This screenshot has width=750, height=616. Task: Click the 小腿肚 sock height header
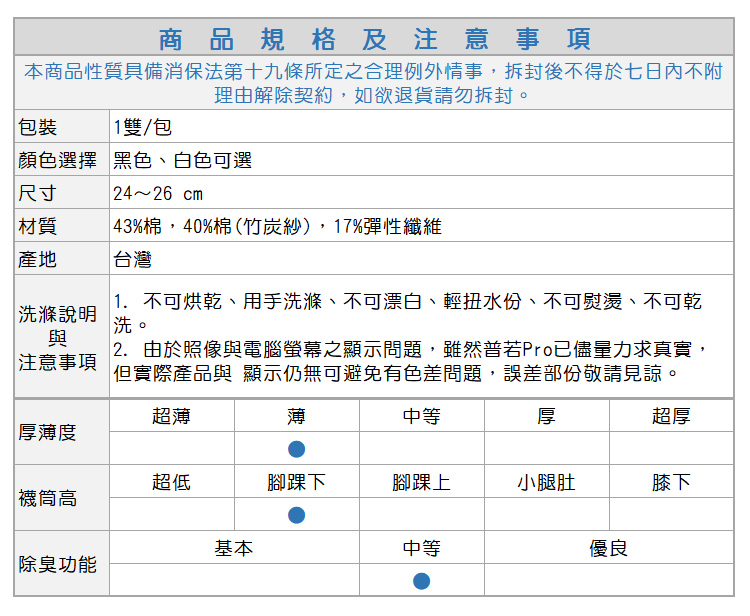[546, 482]
